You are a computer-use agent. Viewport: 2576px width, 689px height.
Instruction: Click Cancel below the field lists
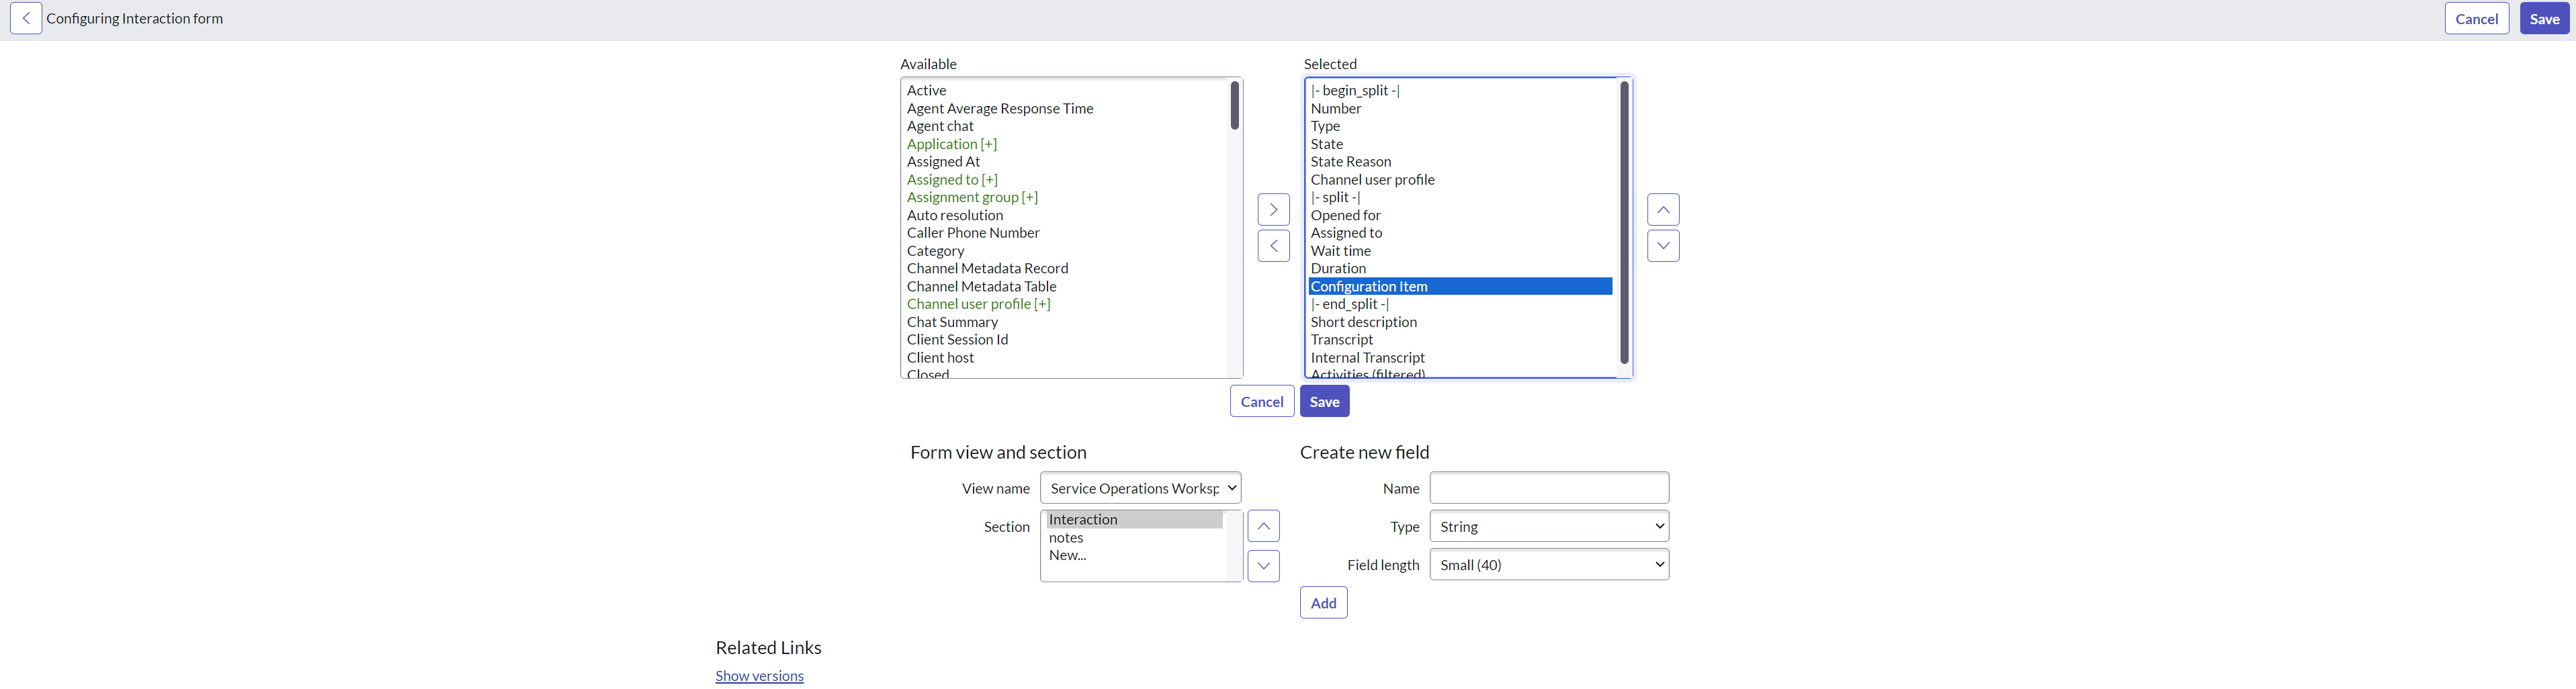[1261, 402]
